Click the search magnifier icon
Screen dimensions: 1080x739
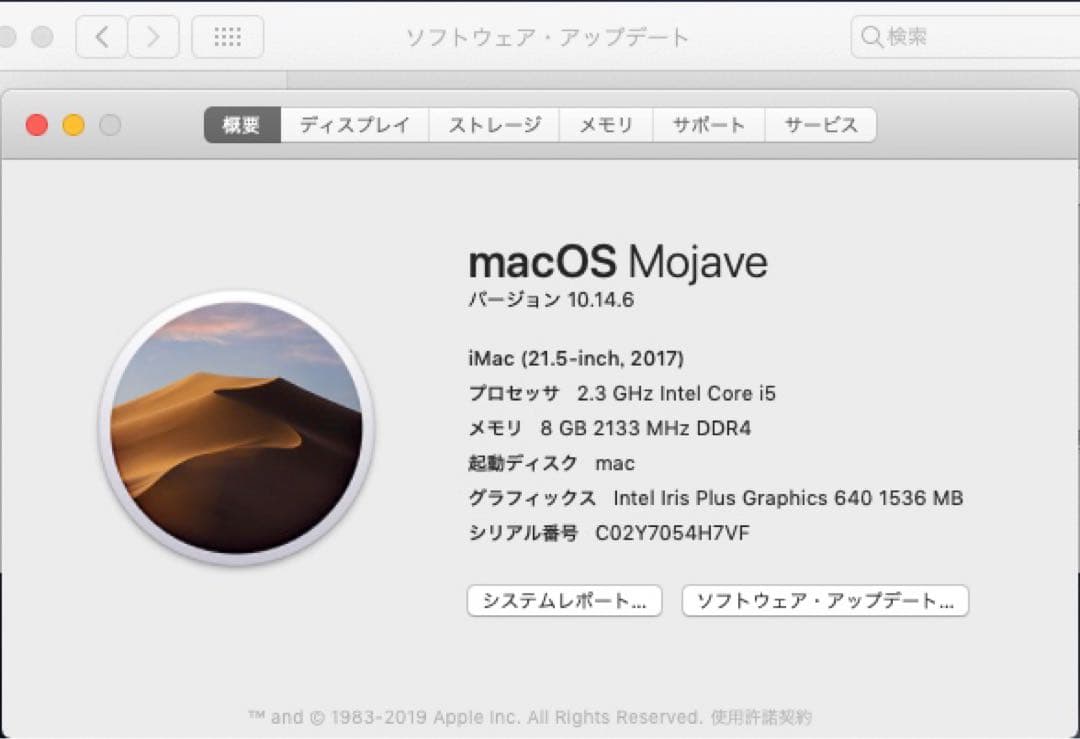(872, 37)
